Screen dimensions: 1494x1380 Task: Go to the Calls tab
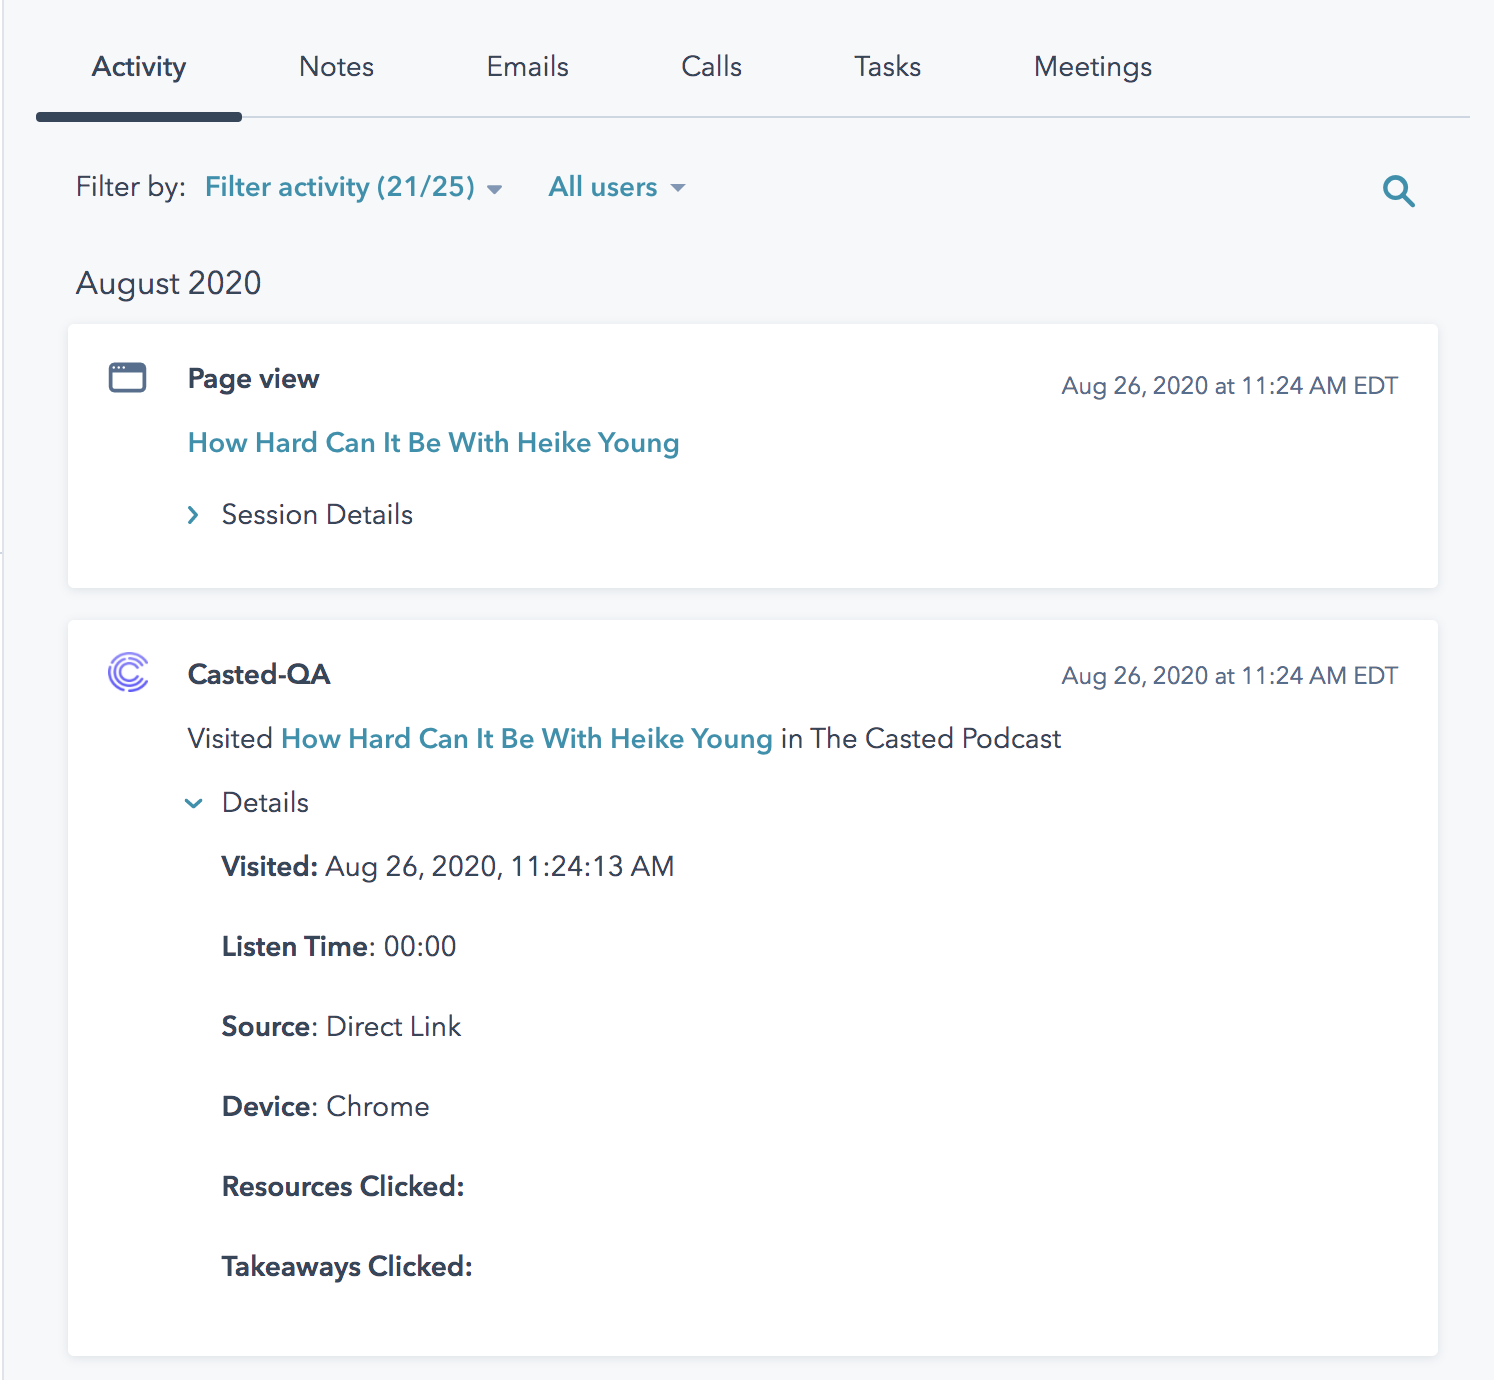point(711,67)
